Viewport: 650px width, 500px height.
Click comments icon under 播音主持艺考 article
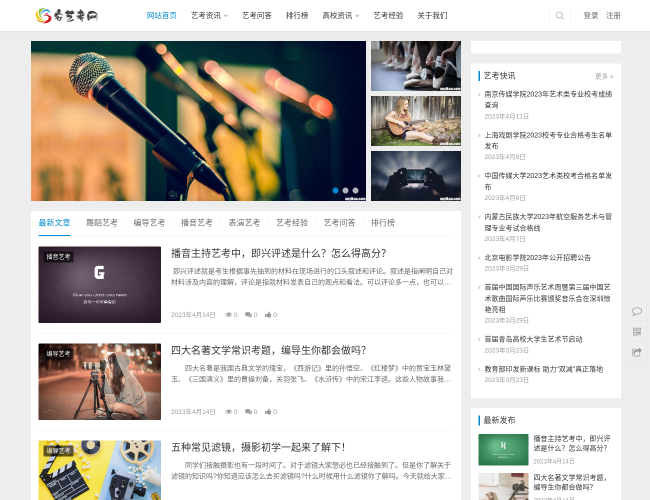[248, 315]
